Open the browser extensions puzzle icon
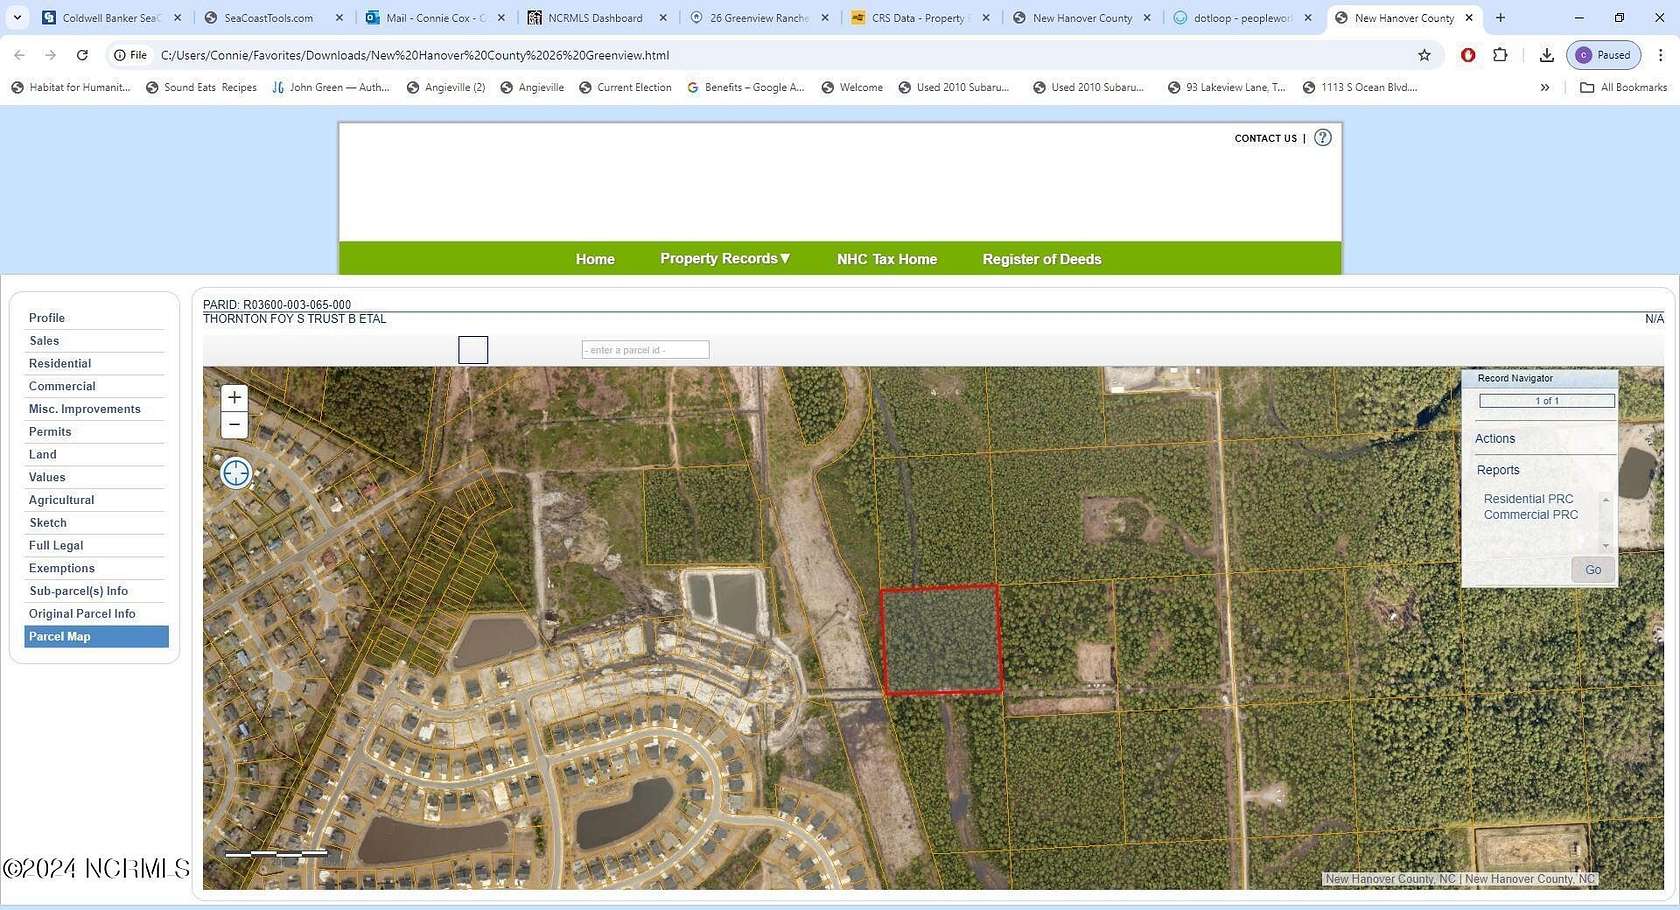Viewport: 1680px width, 910px height. tap(1500, 55)
